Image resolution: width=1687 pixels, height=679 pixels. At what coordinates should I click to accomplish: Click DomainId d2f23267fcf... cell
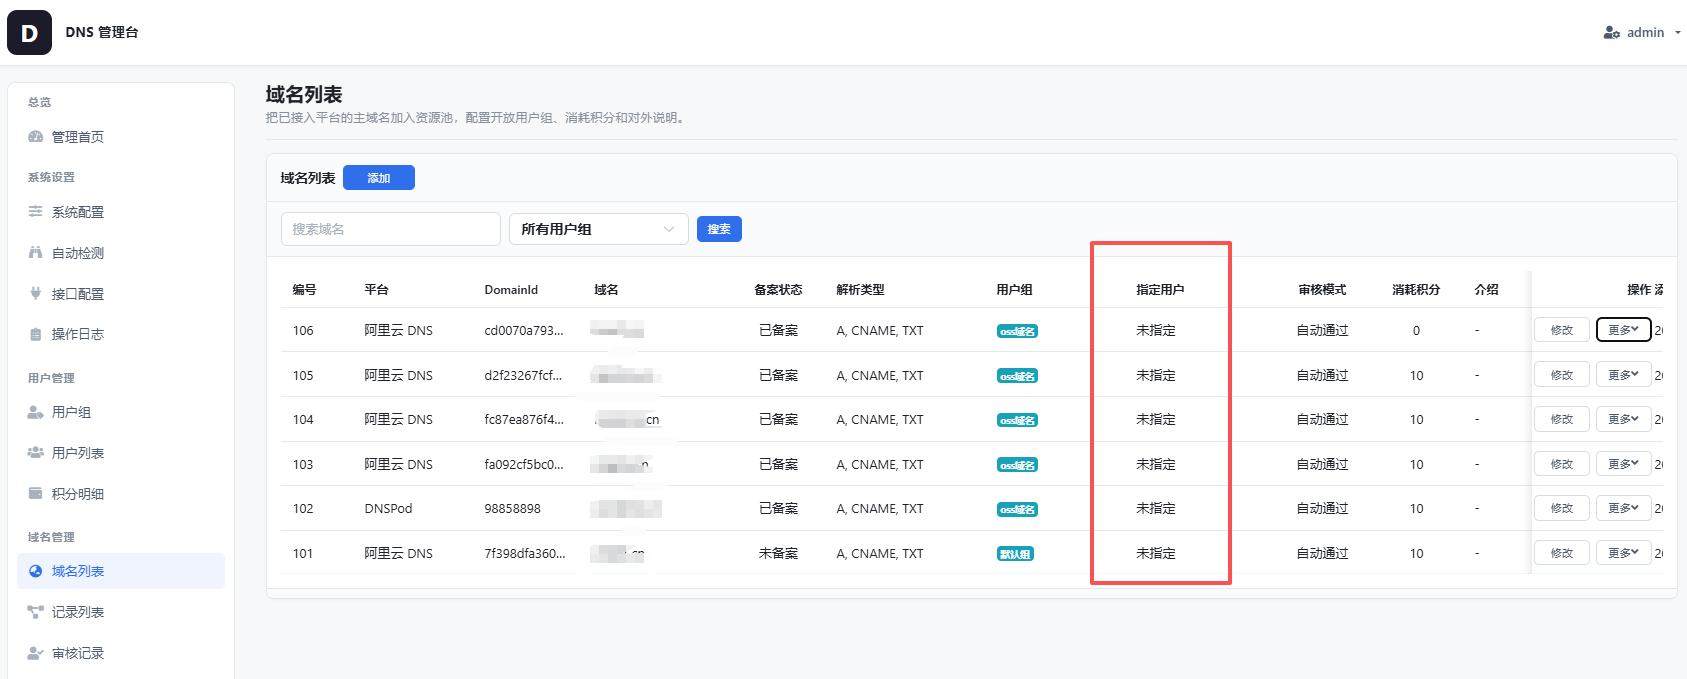523,375
